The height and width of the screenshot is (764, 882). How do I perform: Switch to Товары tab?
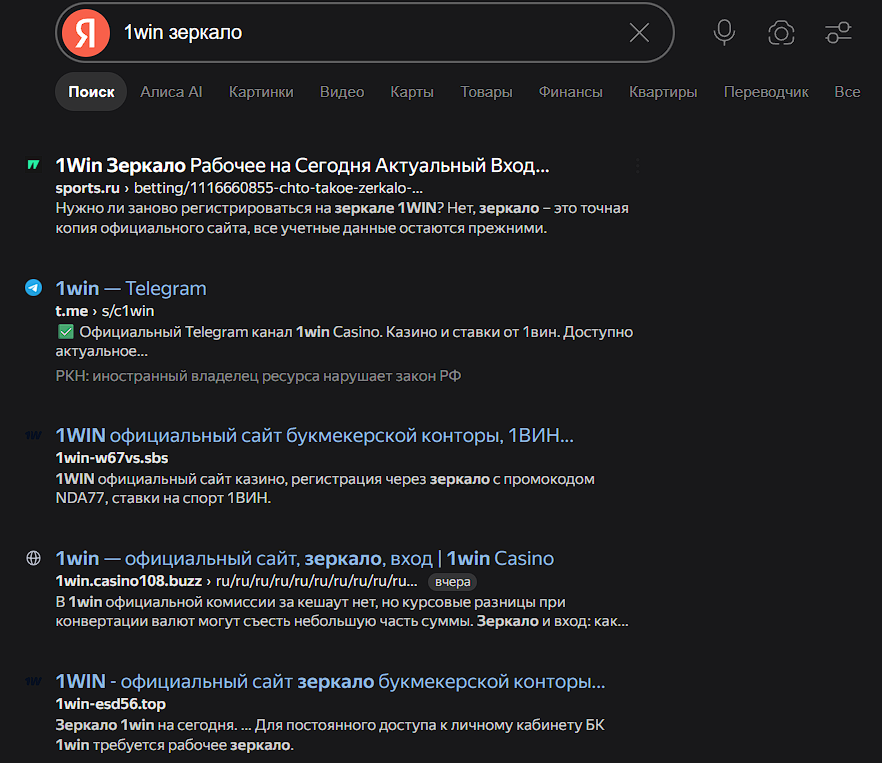(x=486, y=92)
